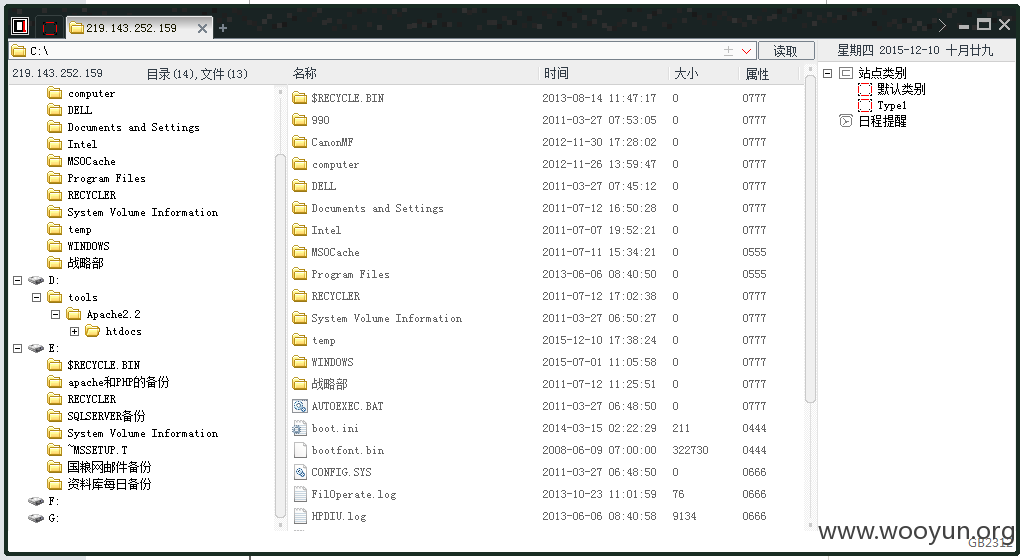This screenshot has height=560, width=1024.
Task: Select the D: drive icon
Action: (x=35, y=281)
